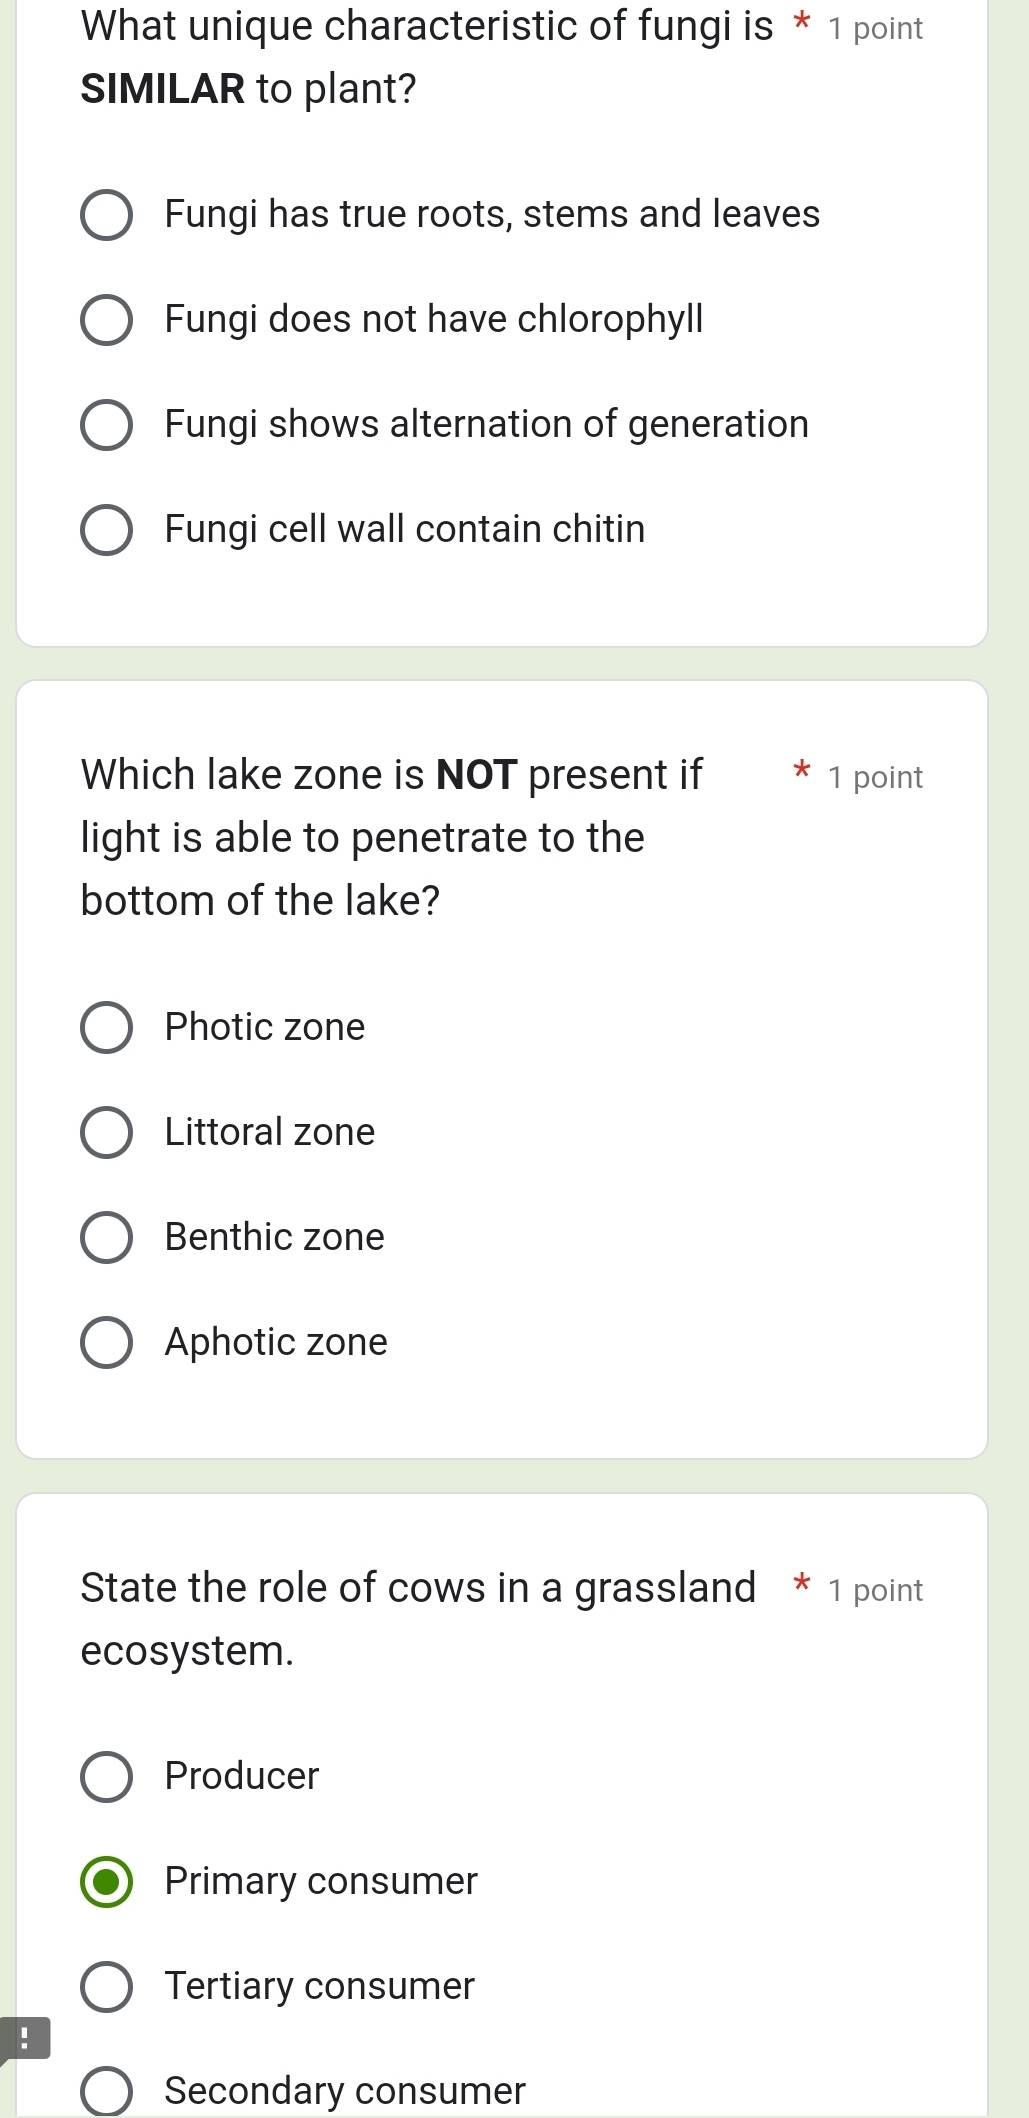Choose "Fungi does not have chlorophyll" option
The image size is (1029, 2118).
tap(106, 320)
